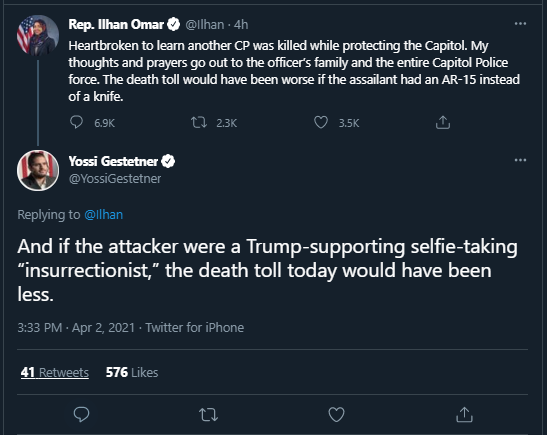Image resolution: width=547 pixels, height=435 pixels.
Task: Click the Rep. Ilhan Omar display name
Action: [x=116, y=24]
